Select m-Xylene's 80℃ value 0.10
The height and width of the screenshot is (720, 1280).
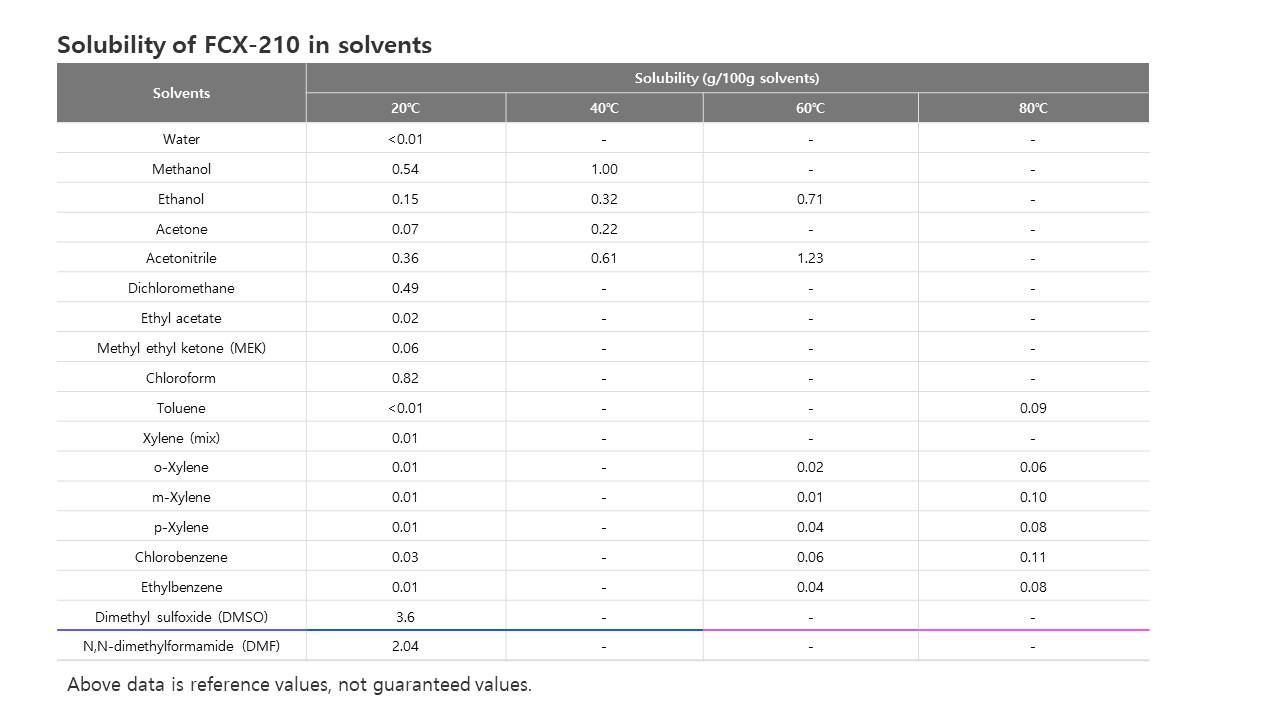point(1033,497)
